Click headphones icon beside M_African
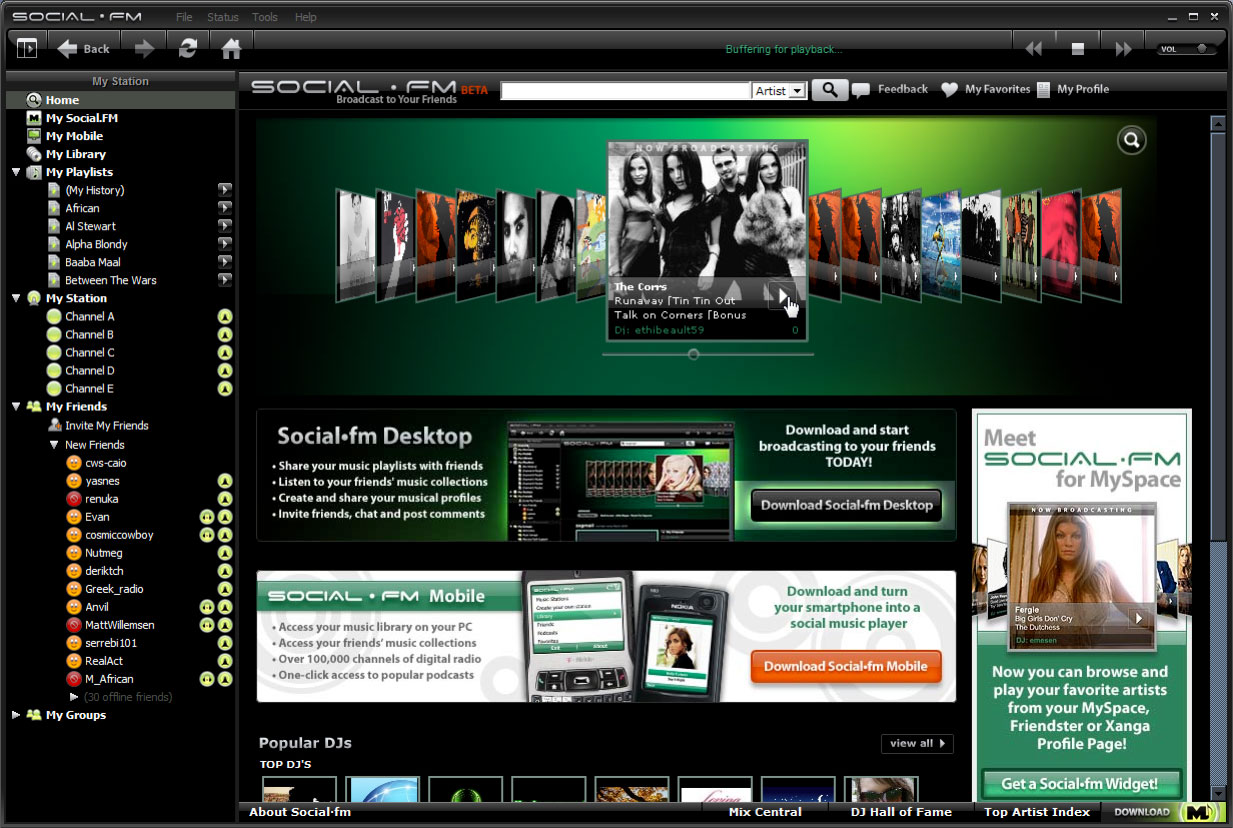1233x828 pixels. click(207, 679)
